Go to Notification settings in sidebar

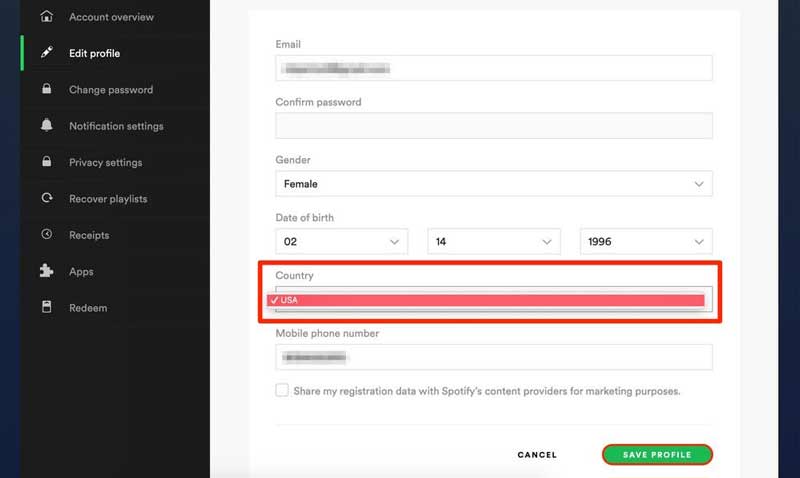click(116, 126)
